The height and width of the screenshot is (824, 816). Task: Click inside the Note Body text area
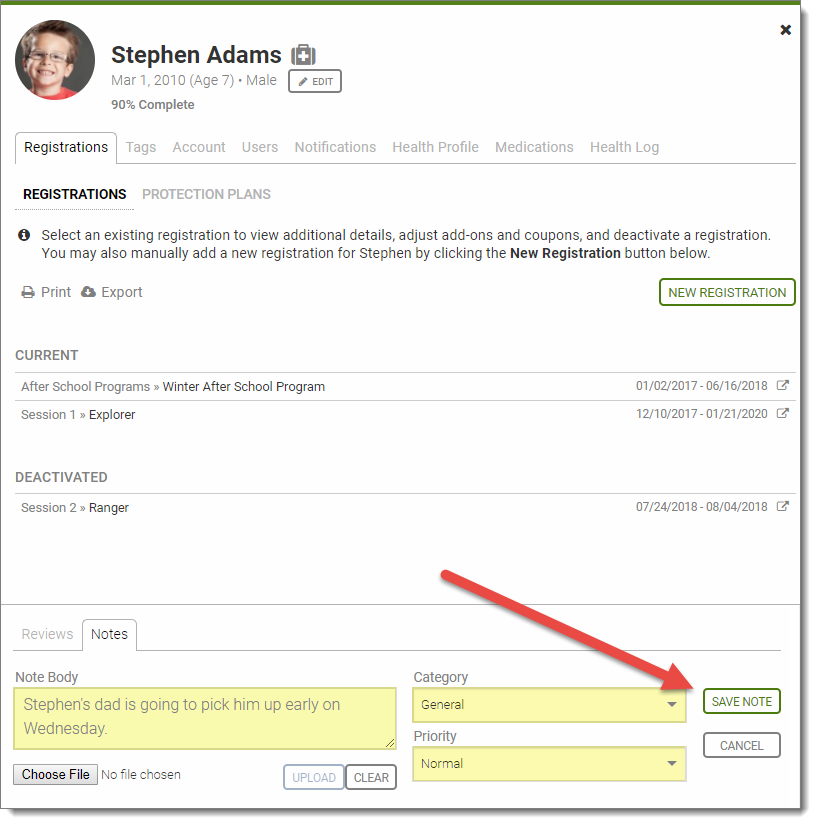(x=204, y=717)
